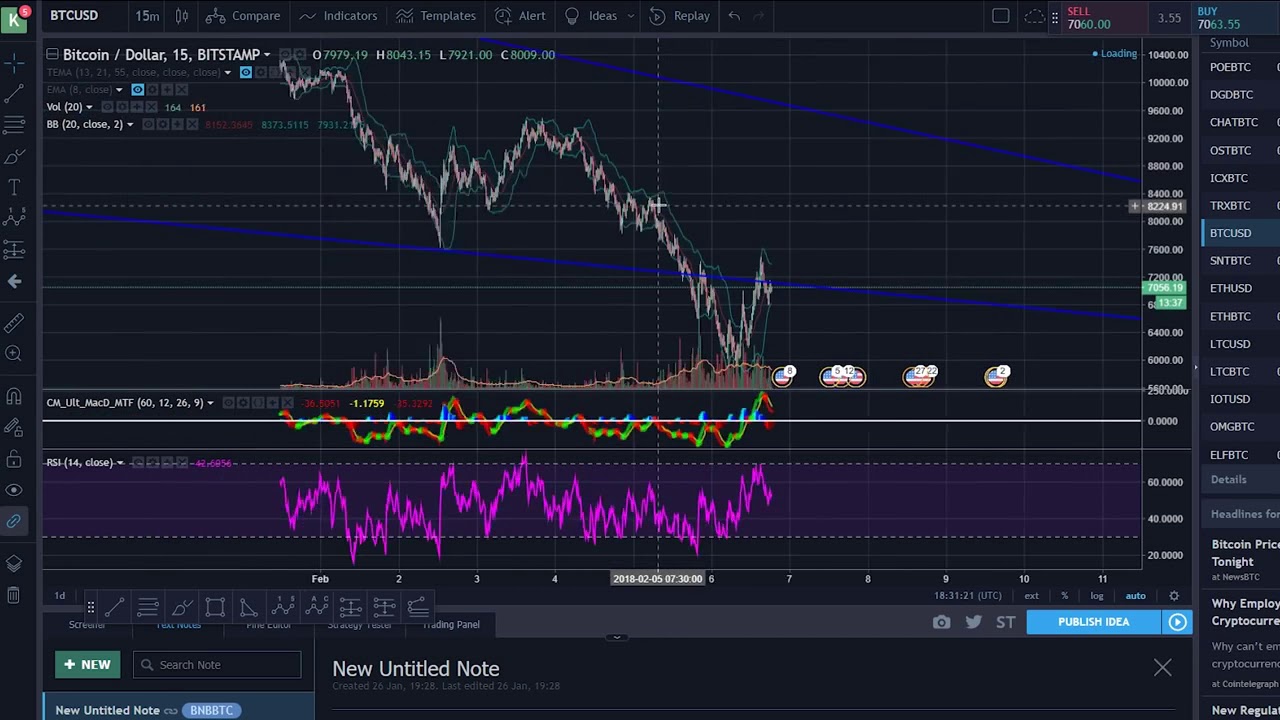Select the chart layout square icon
Image resolution: width=1280 pixels, height=720 pixels.
pyautogui.click(x=1001, y=16)
